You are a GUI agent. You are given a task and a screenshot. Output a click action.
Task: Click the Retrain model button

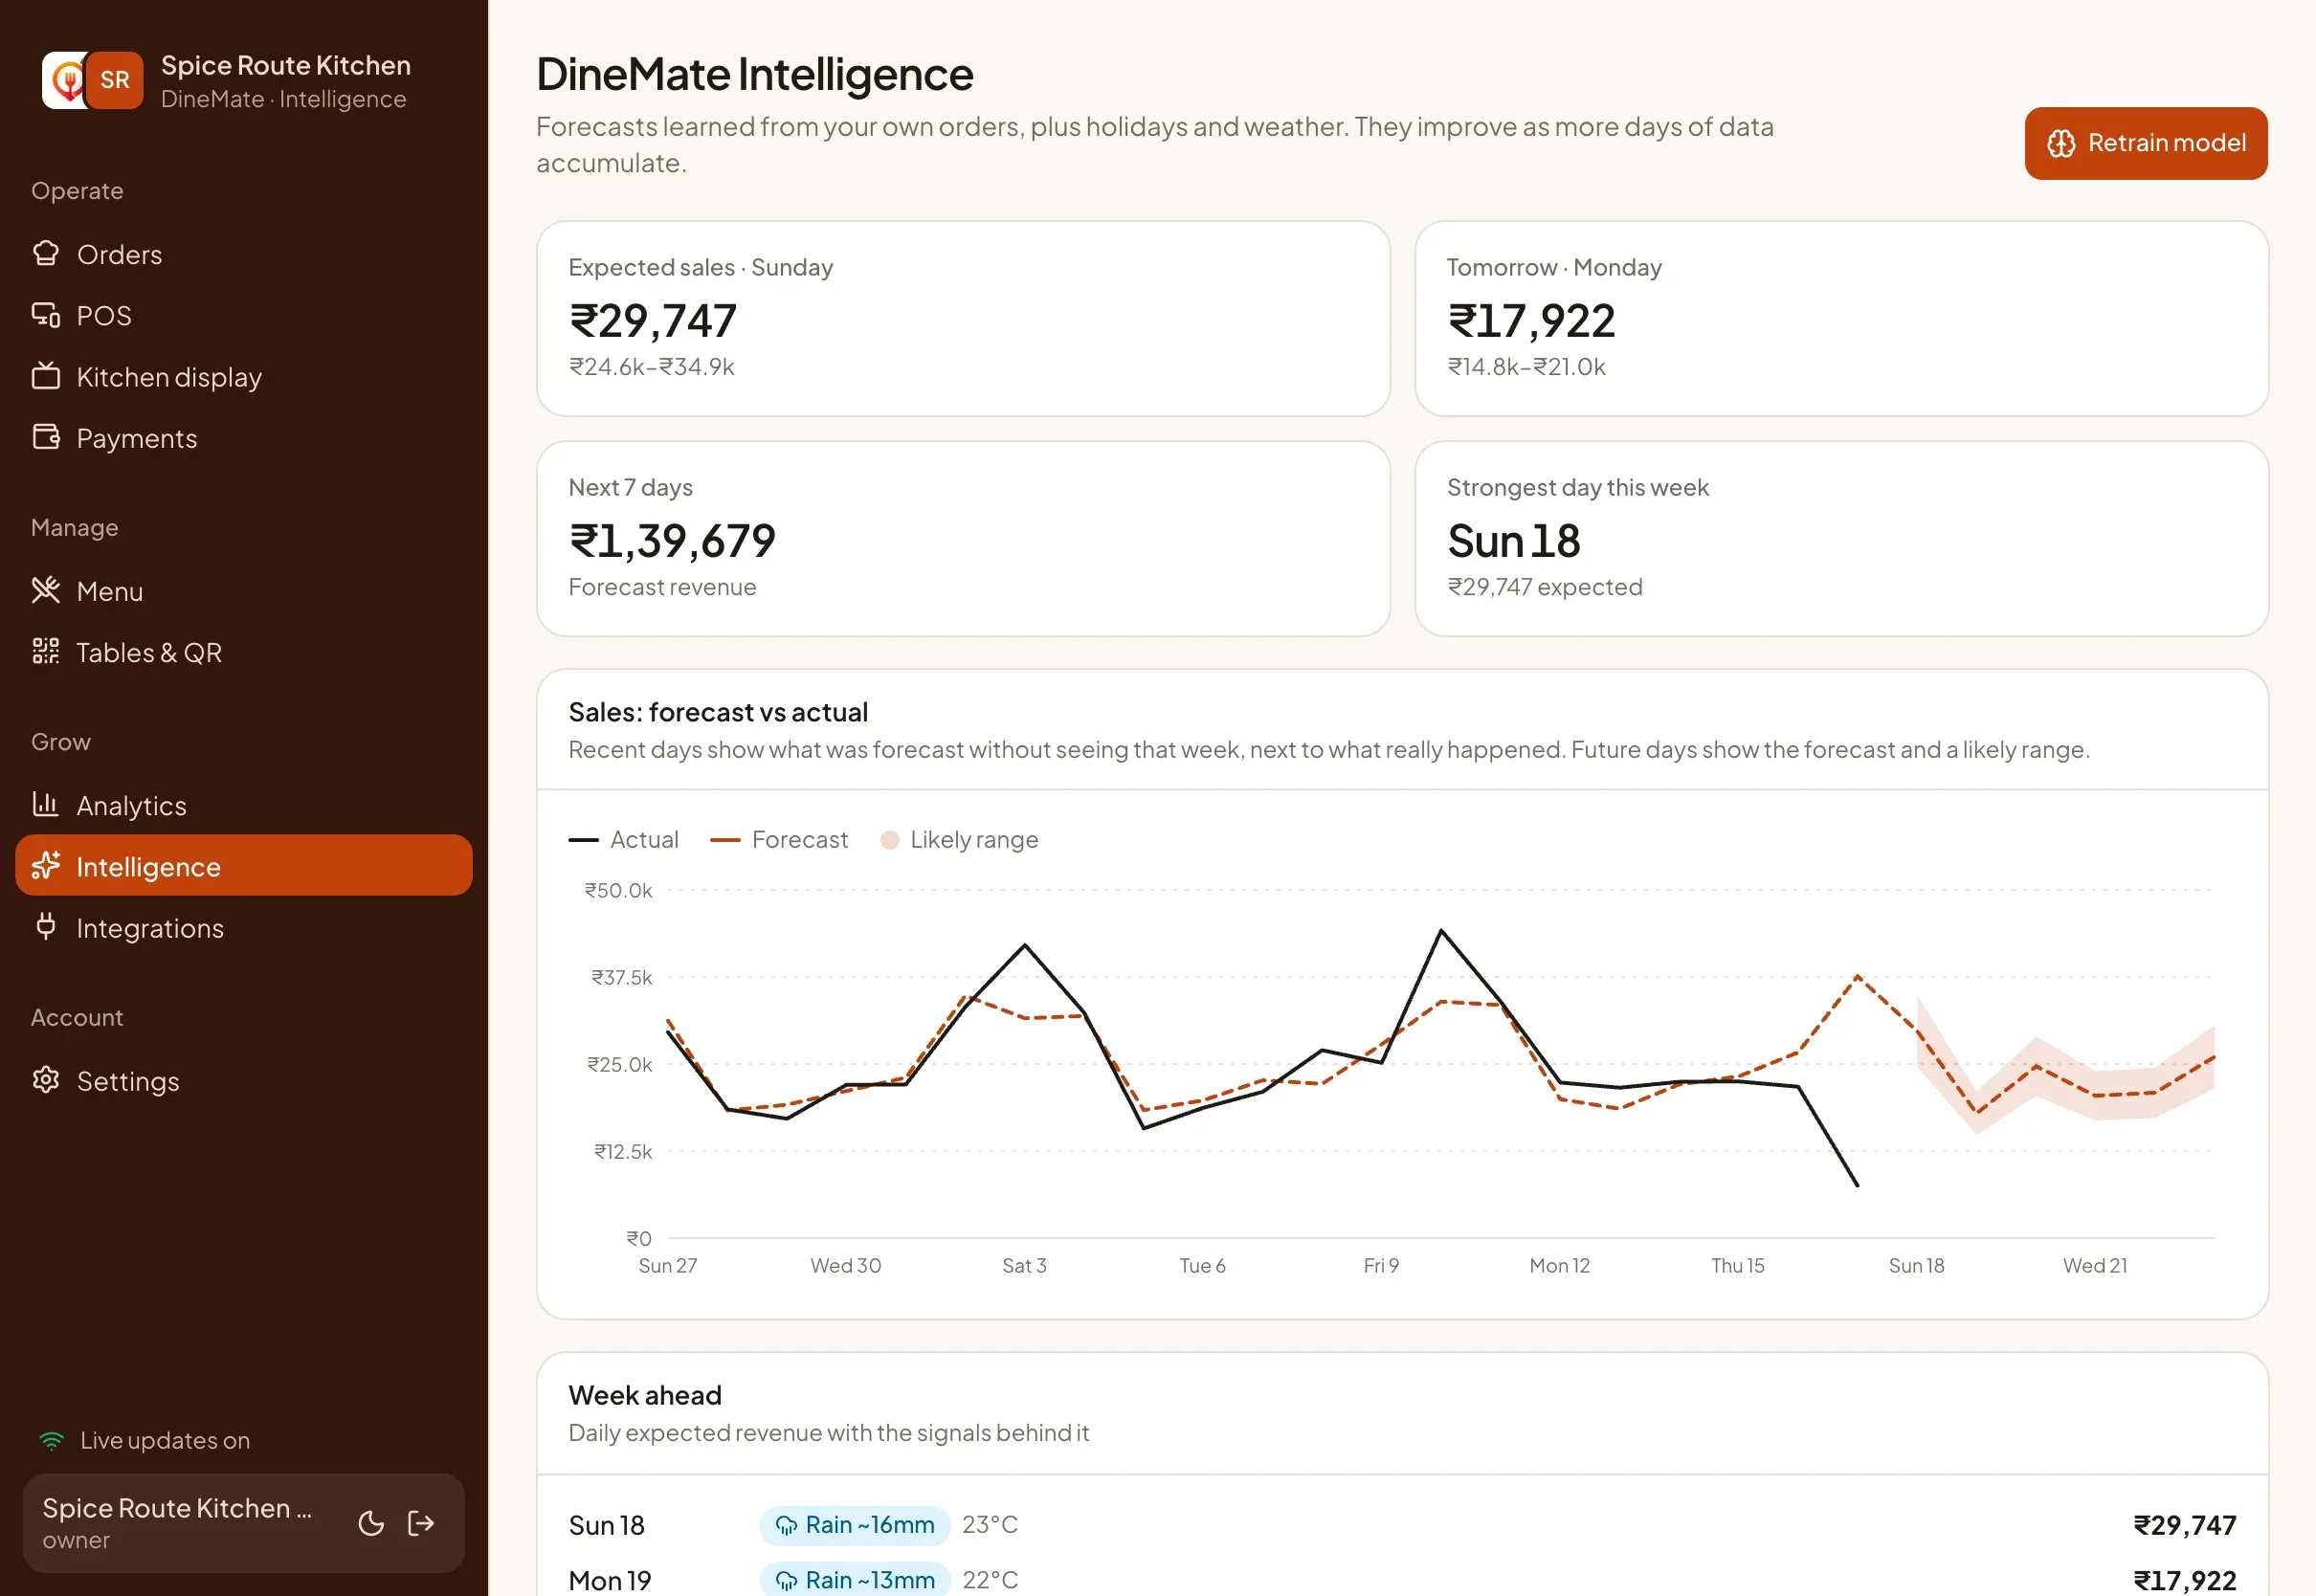pos(2146,143)
